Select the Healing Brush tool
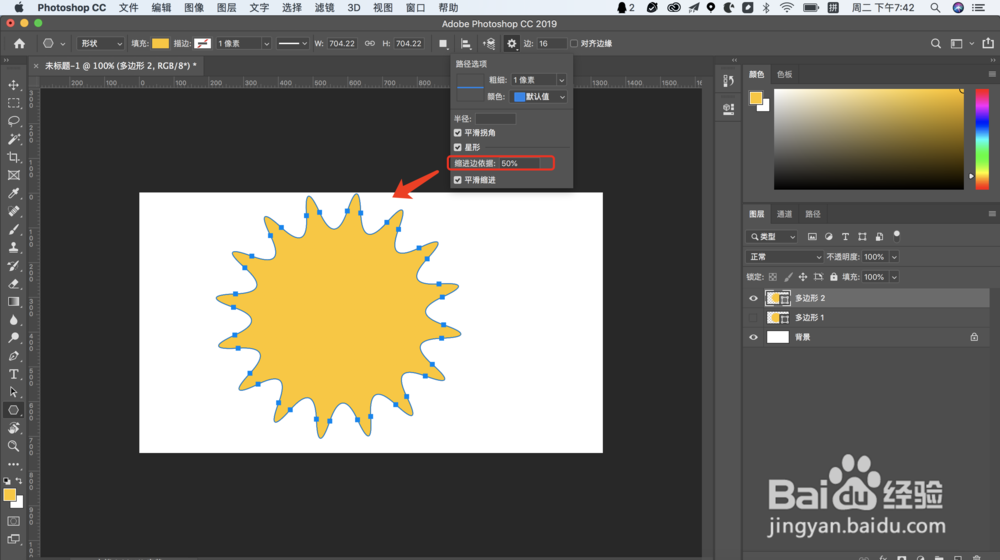 [13, 211]
